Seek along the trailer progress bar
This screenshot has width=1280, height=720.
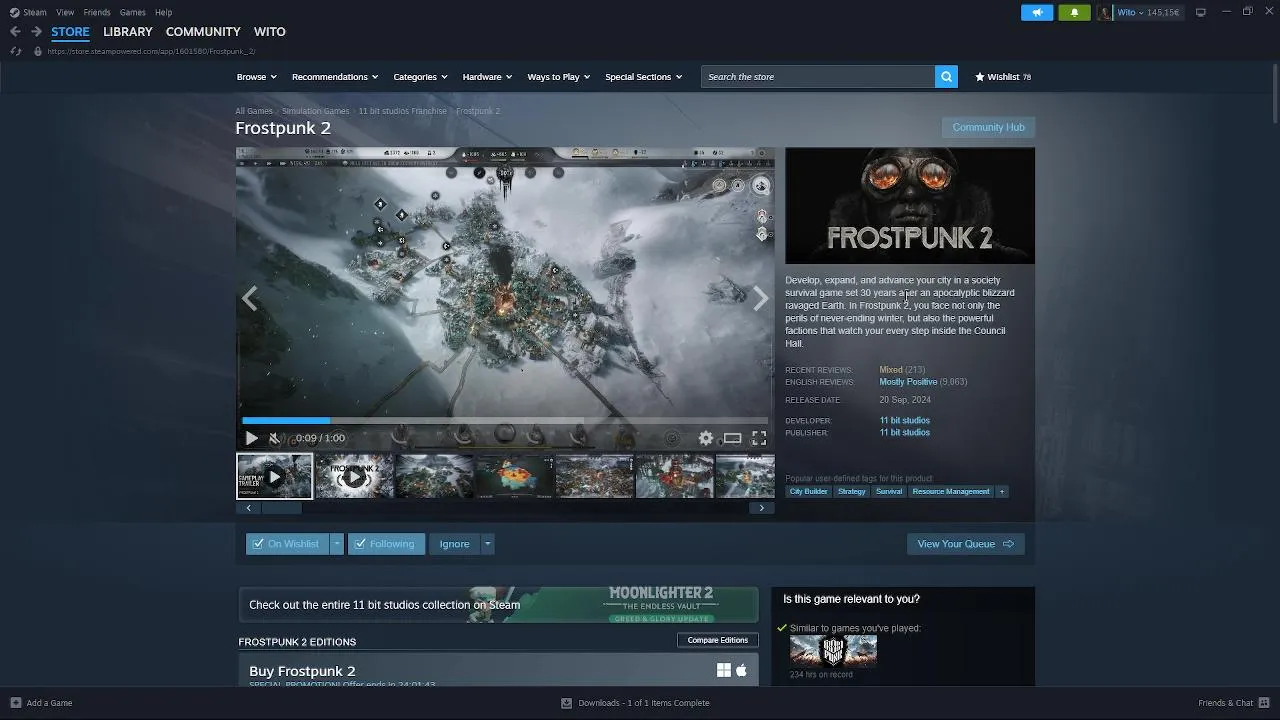(505, 421)
